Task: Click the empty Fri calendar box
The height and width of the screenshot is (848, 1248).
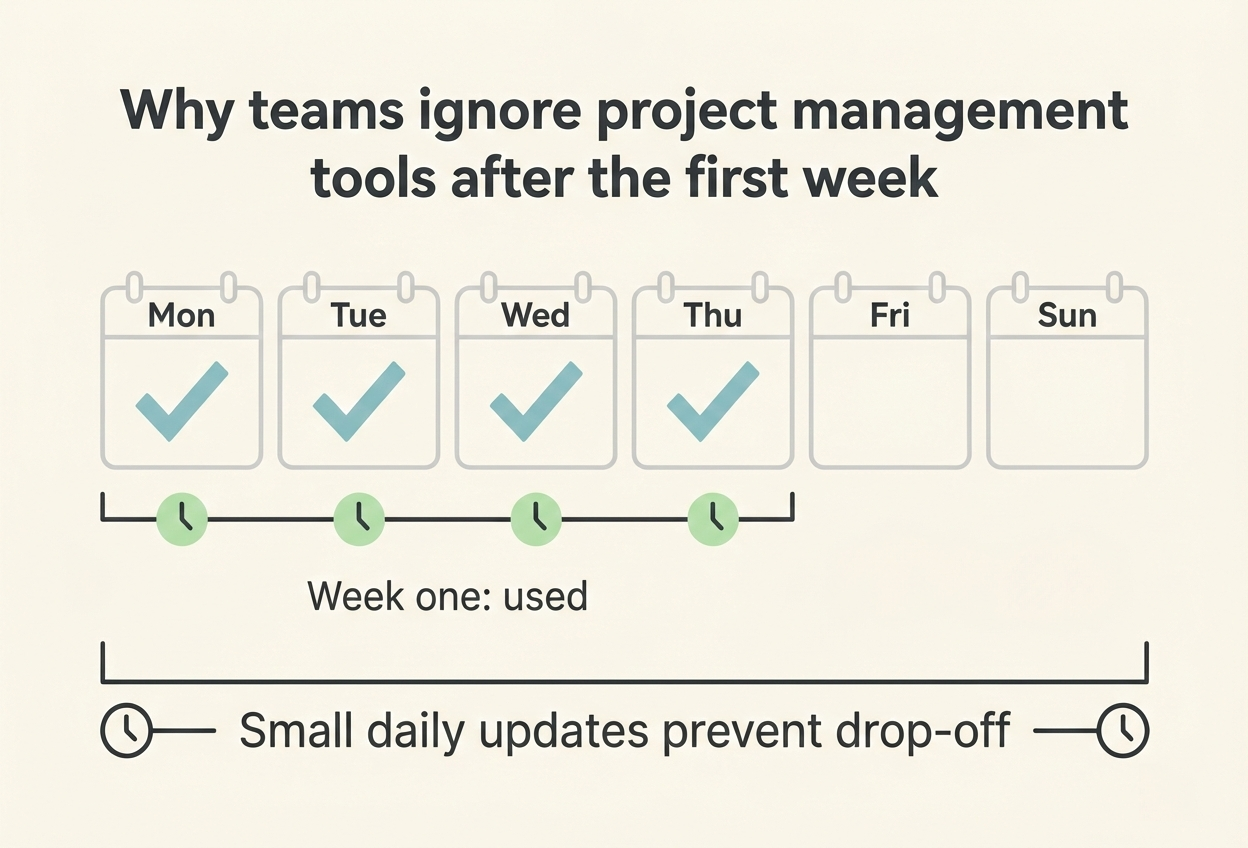Action: point(889,402)
